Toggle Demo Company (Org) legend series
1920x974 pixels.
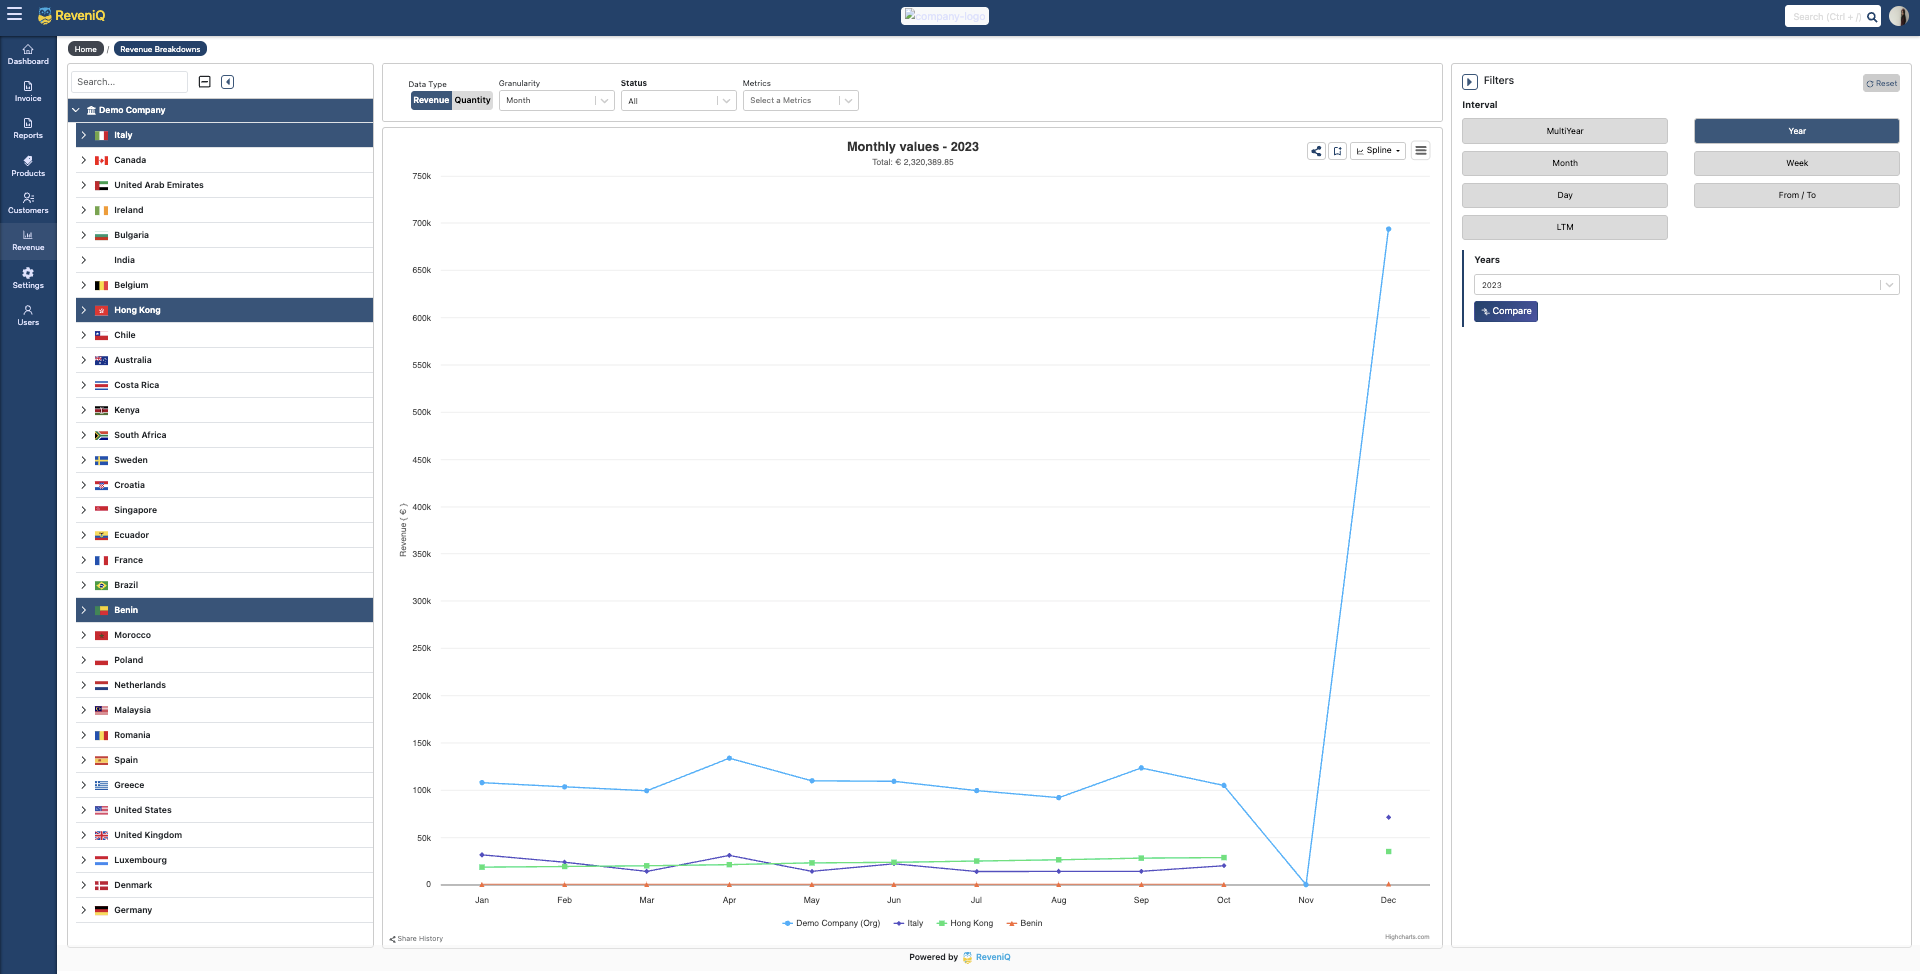pyautogui.click(x=831, y=923)
